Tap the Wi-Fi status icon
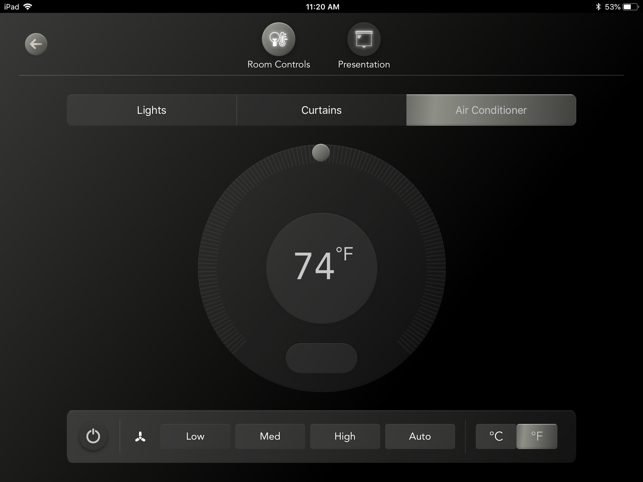The image size is (643, 482). [x=28, y=7]
